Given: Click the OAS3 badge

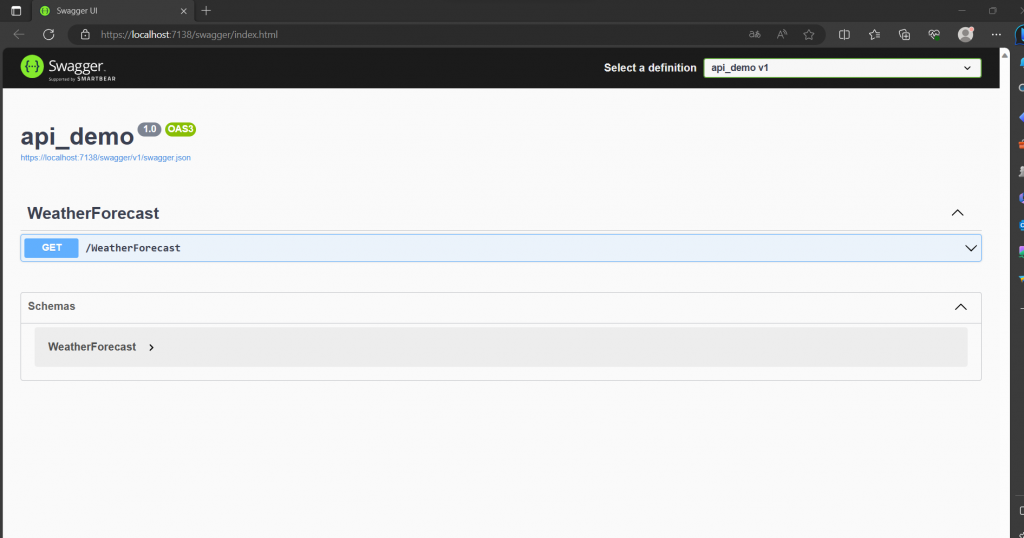Looking at the screenshot, I should 180,129.
